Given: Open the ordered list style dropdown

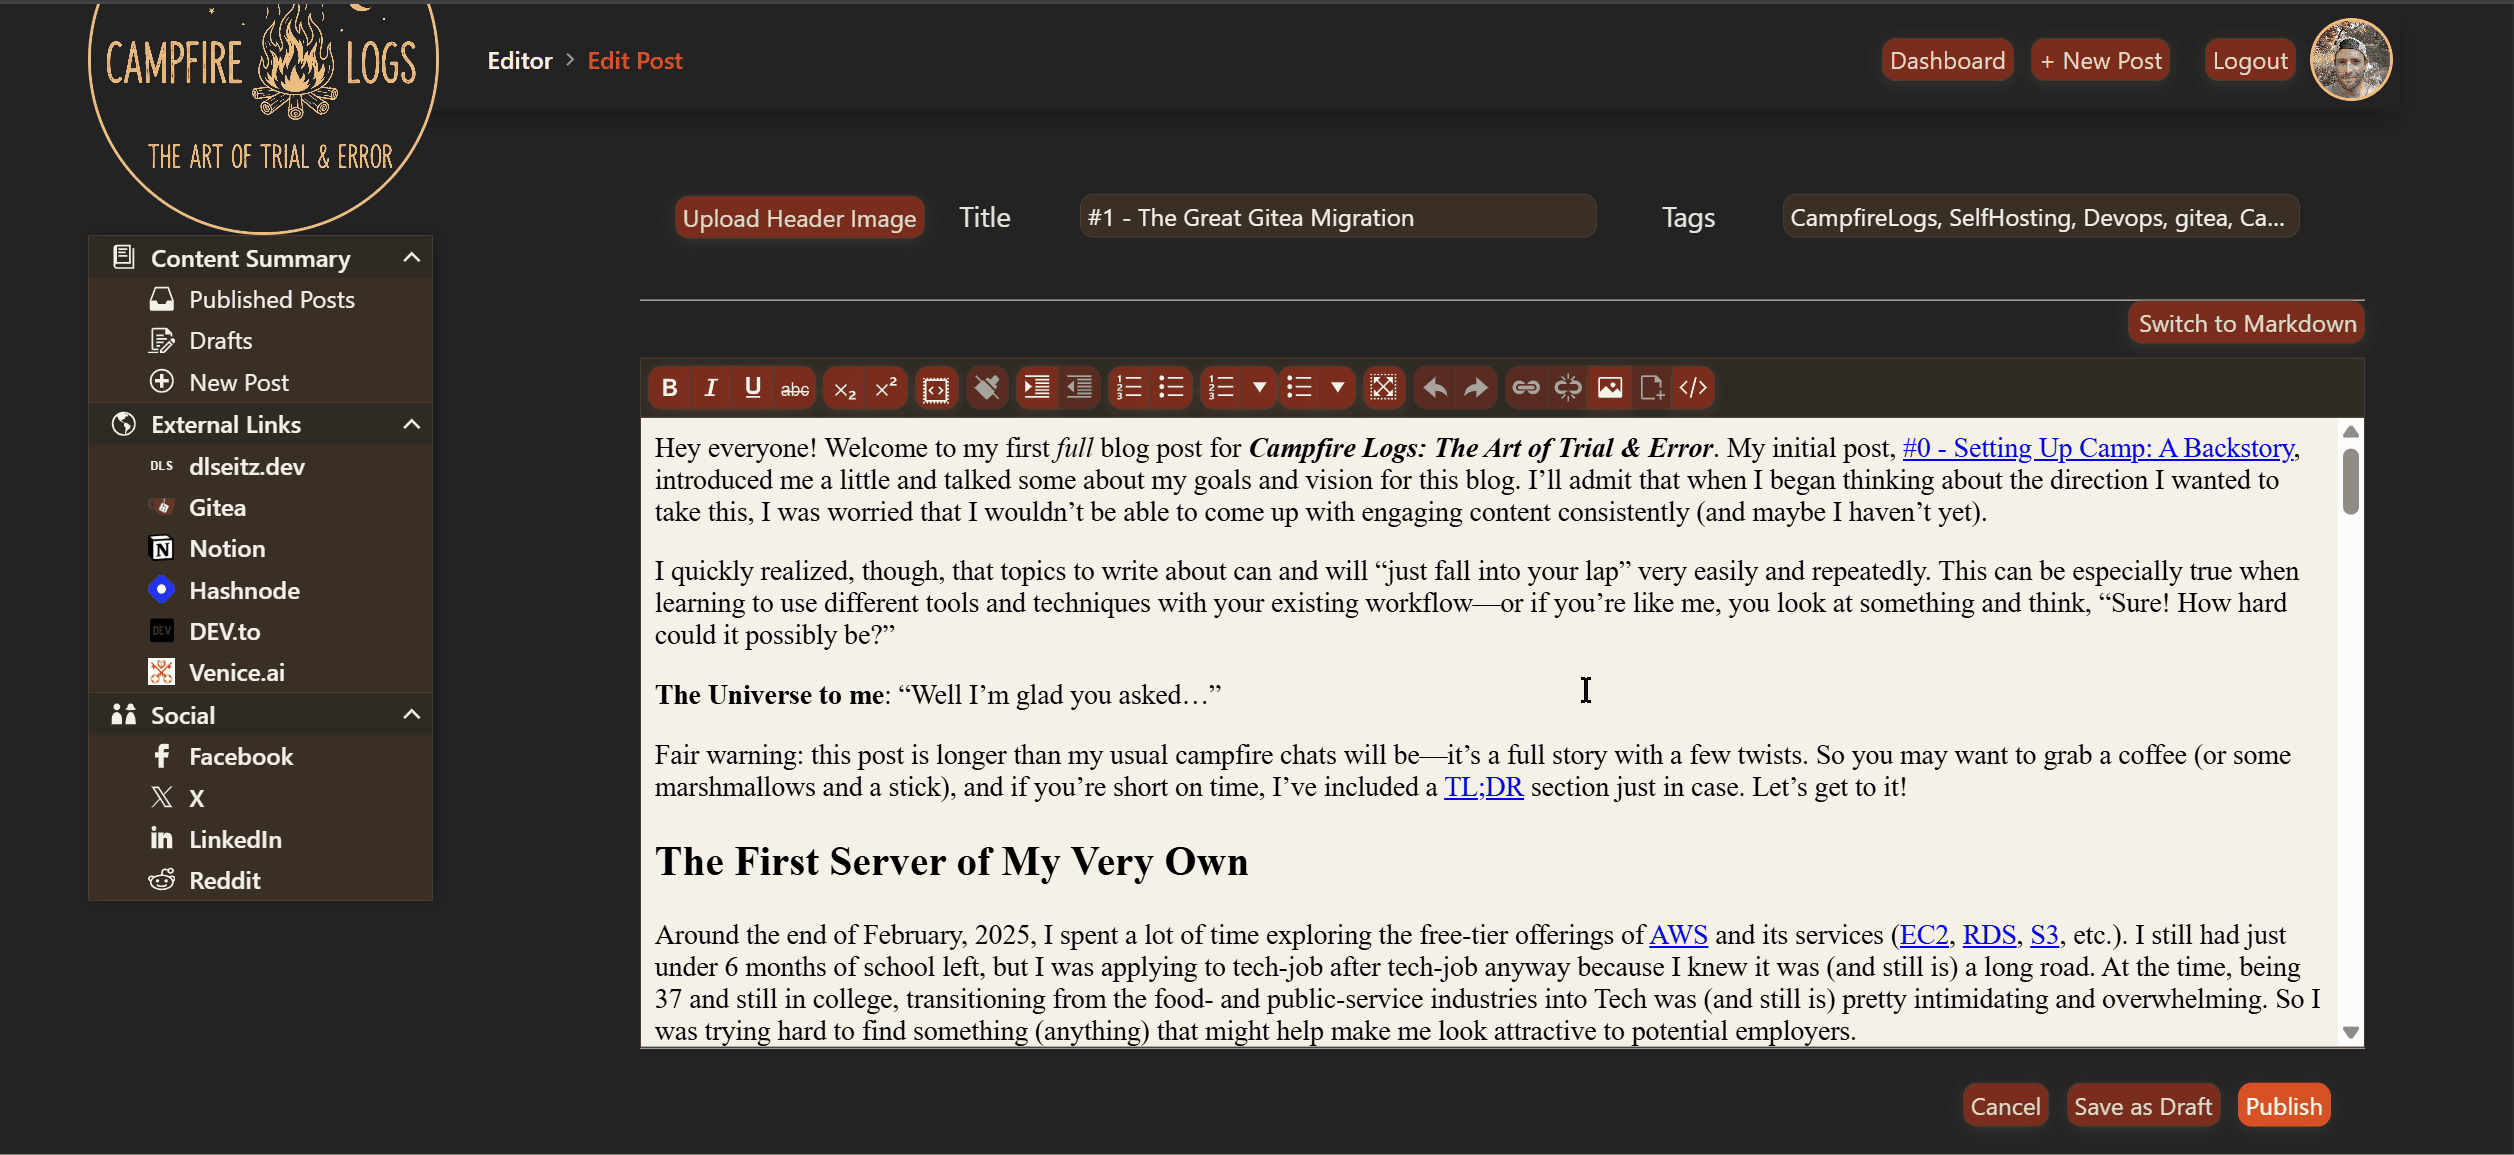Looking at the screenshot, I should tap(1259, 388).
